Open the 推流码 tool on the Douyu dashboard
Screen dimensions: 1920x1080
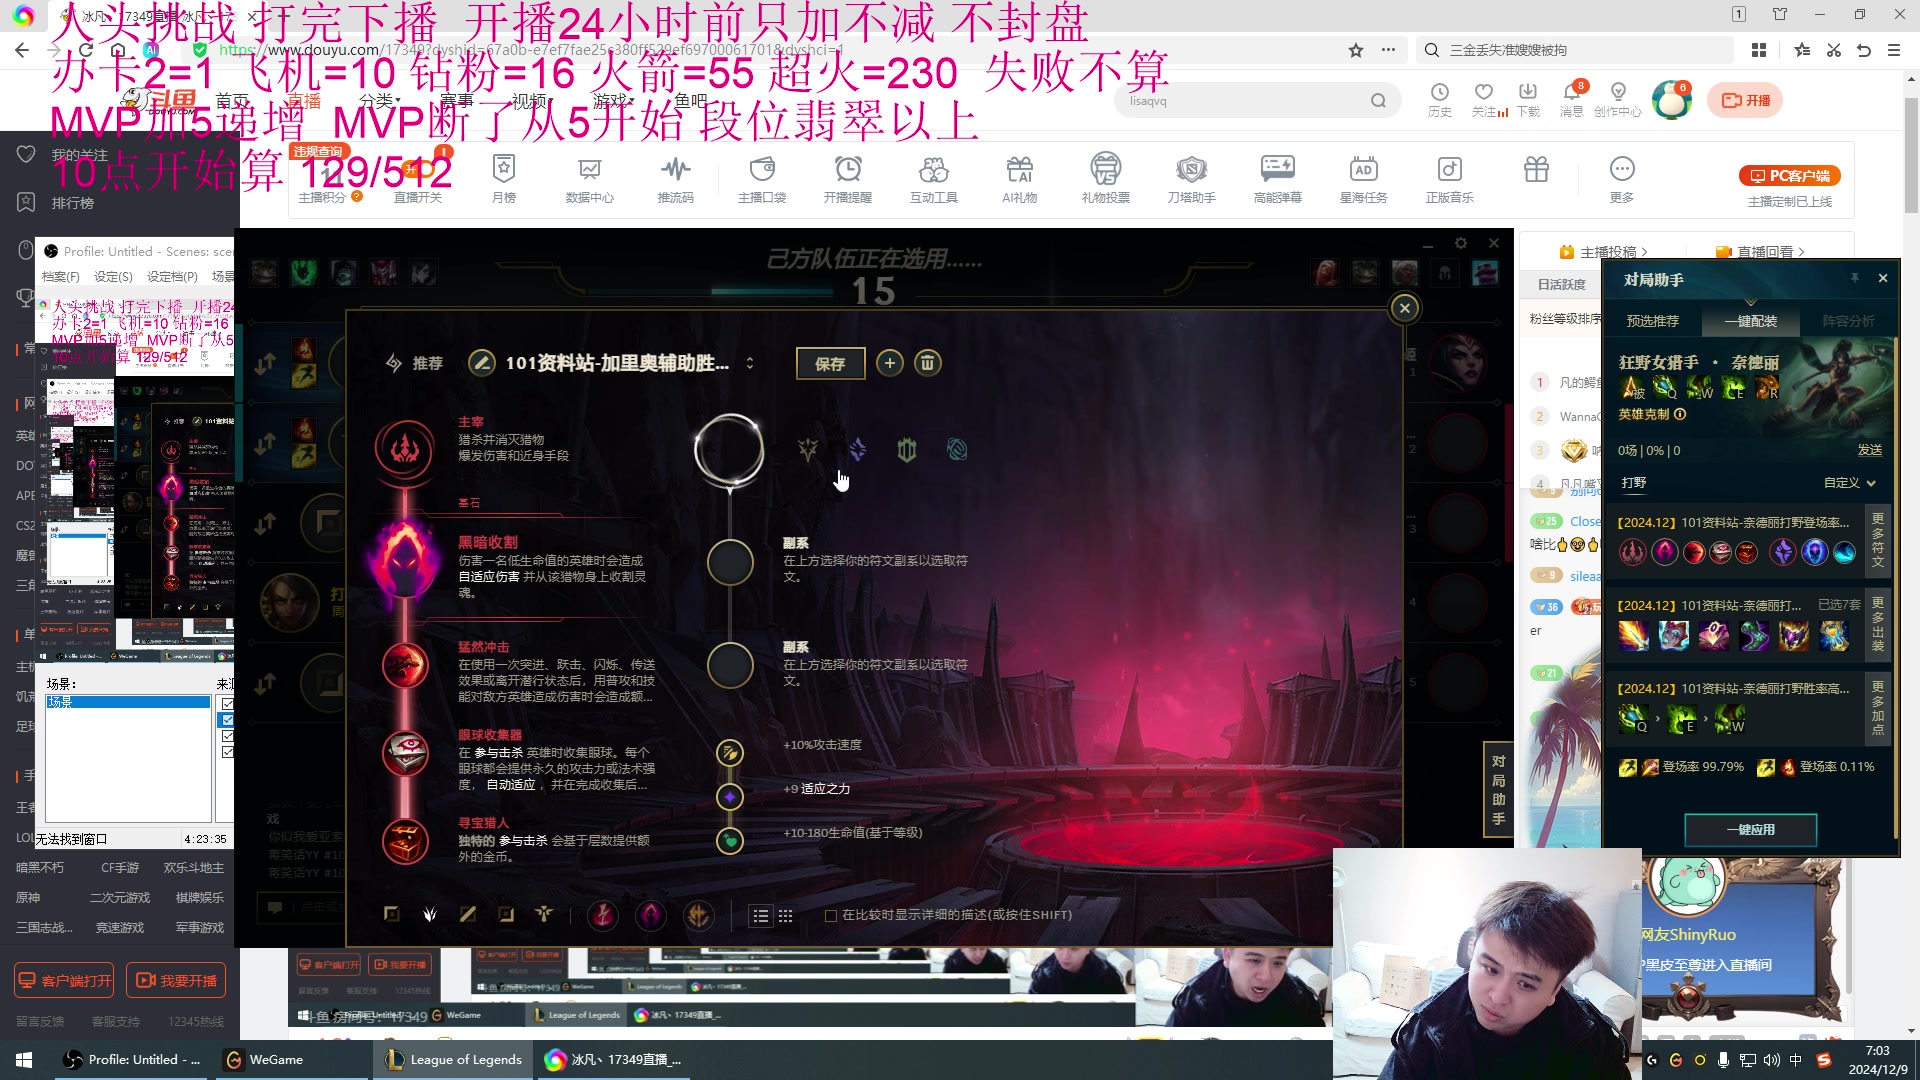click(x=676, y=175)
